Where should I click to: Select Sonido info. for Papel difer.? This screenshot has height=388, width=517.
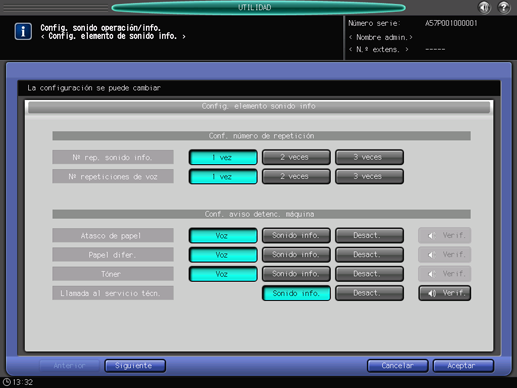[x=296, y=255]
